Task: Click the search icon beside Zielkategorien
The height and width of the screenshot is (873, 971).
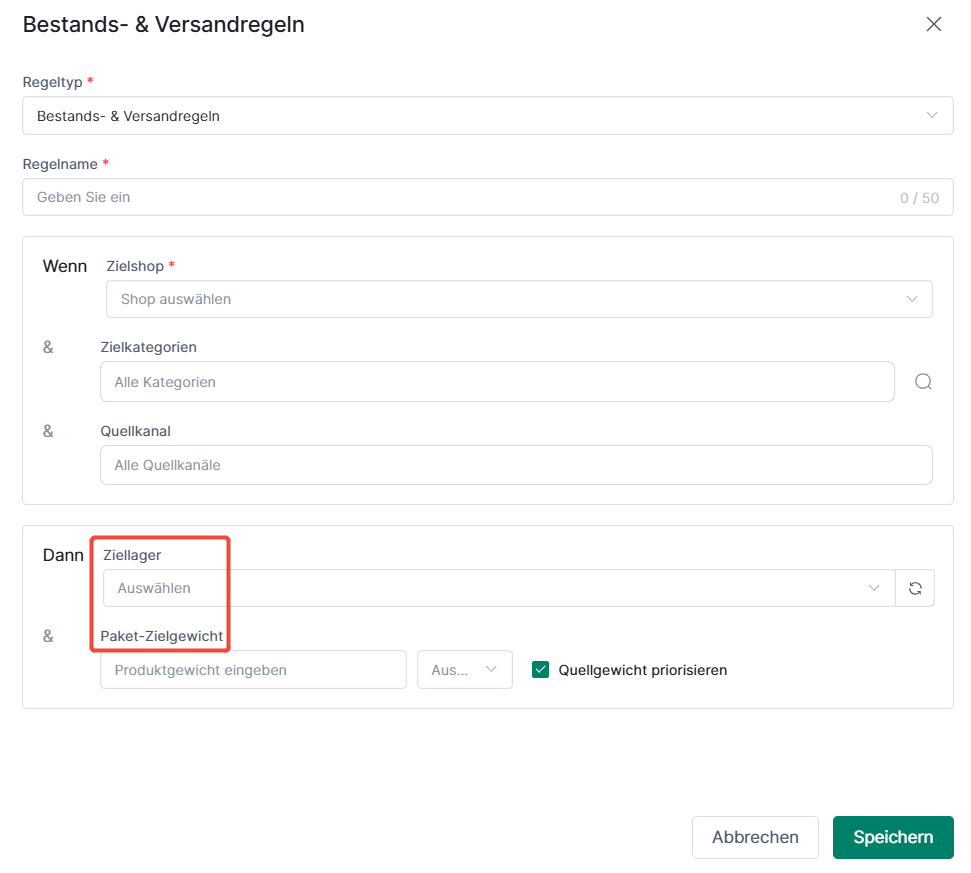Action: point(923,381)
